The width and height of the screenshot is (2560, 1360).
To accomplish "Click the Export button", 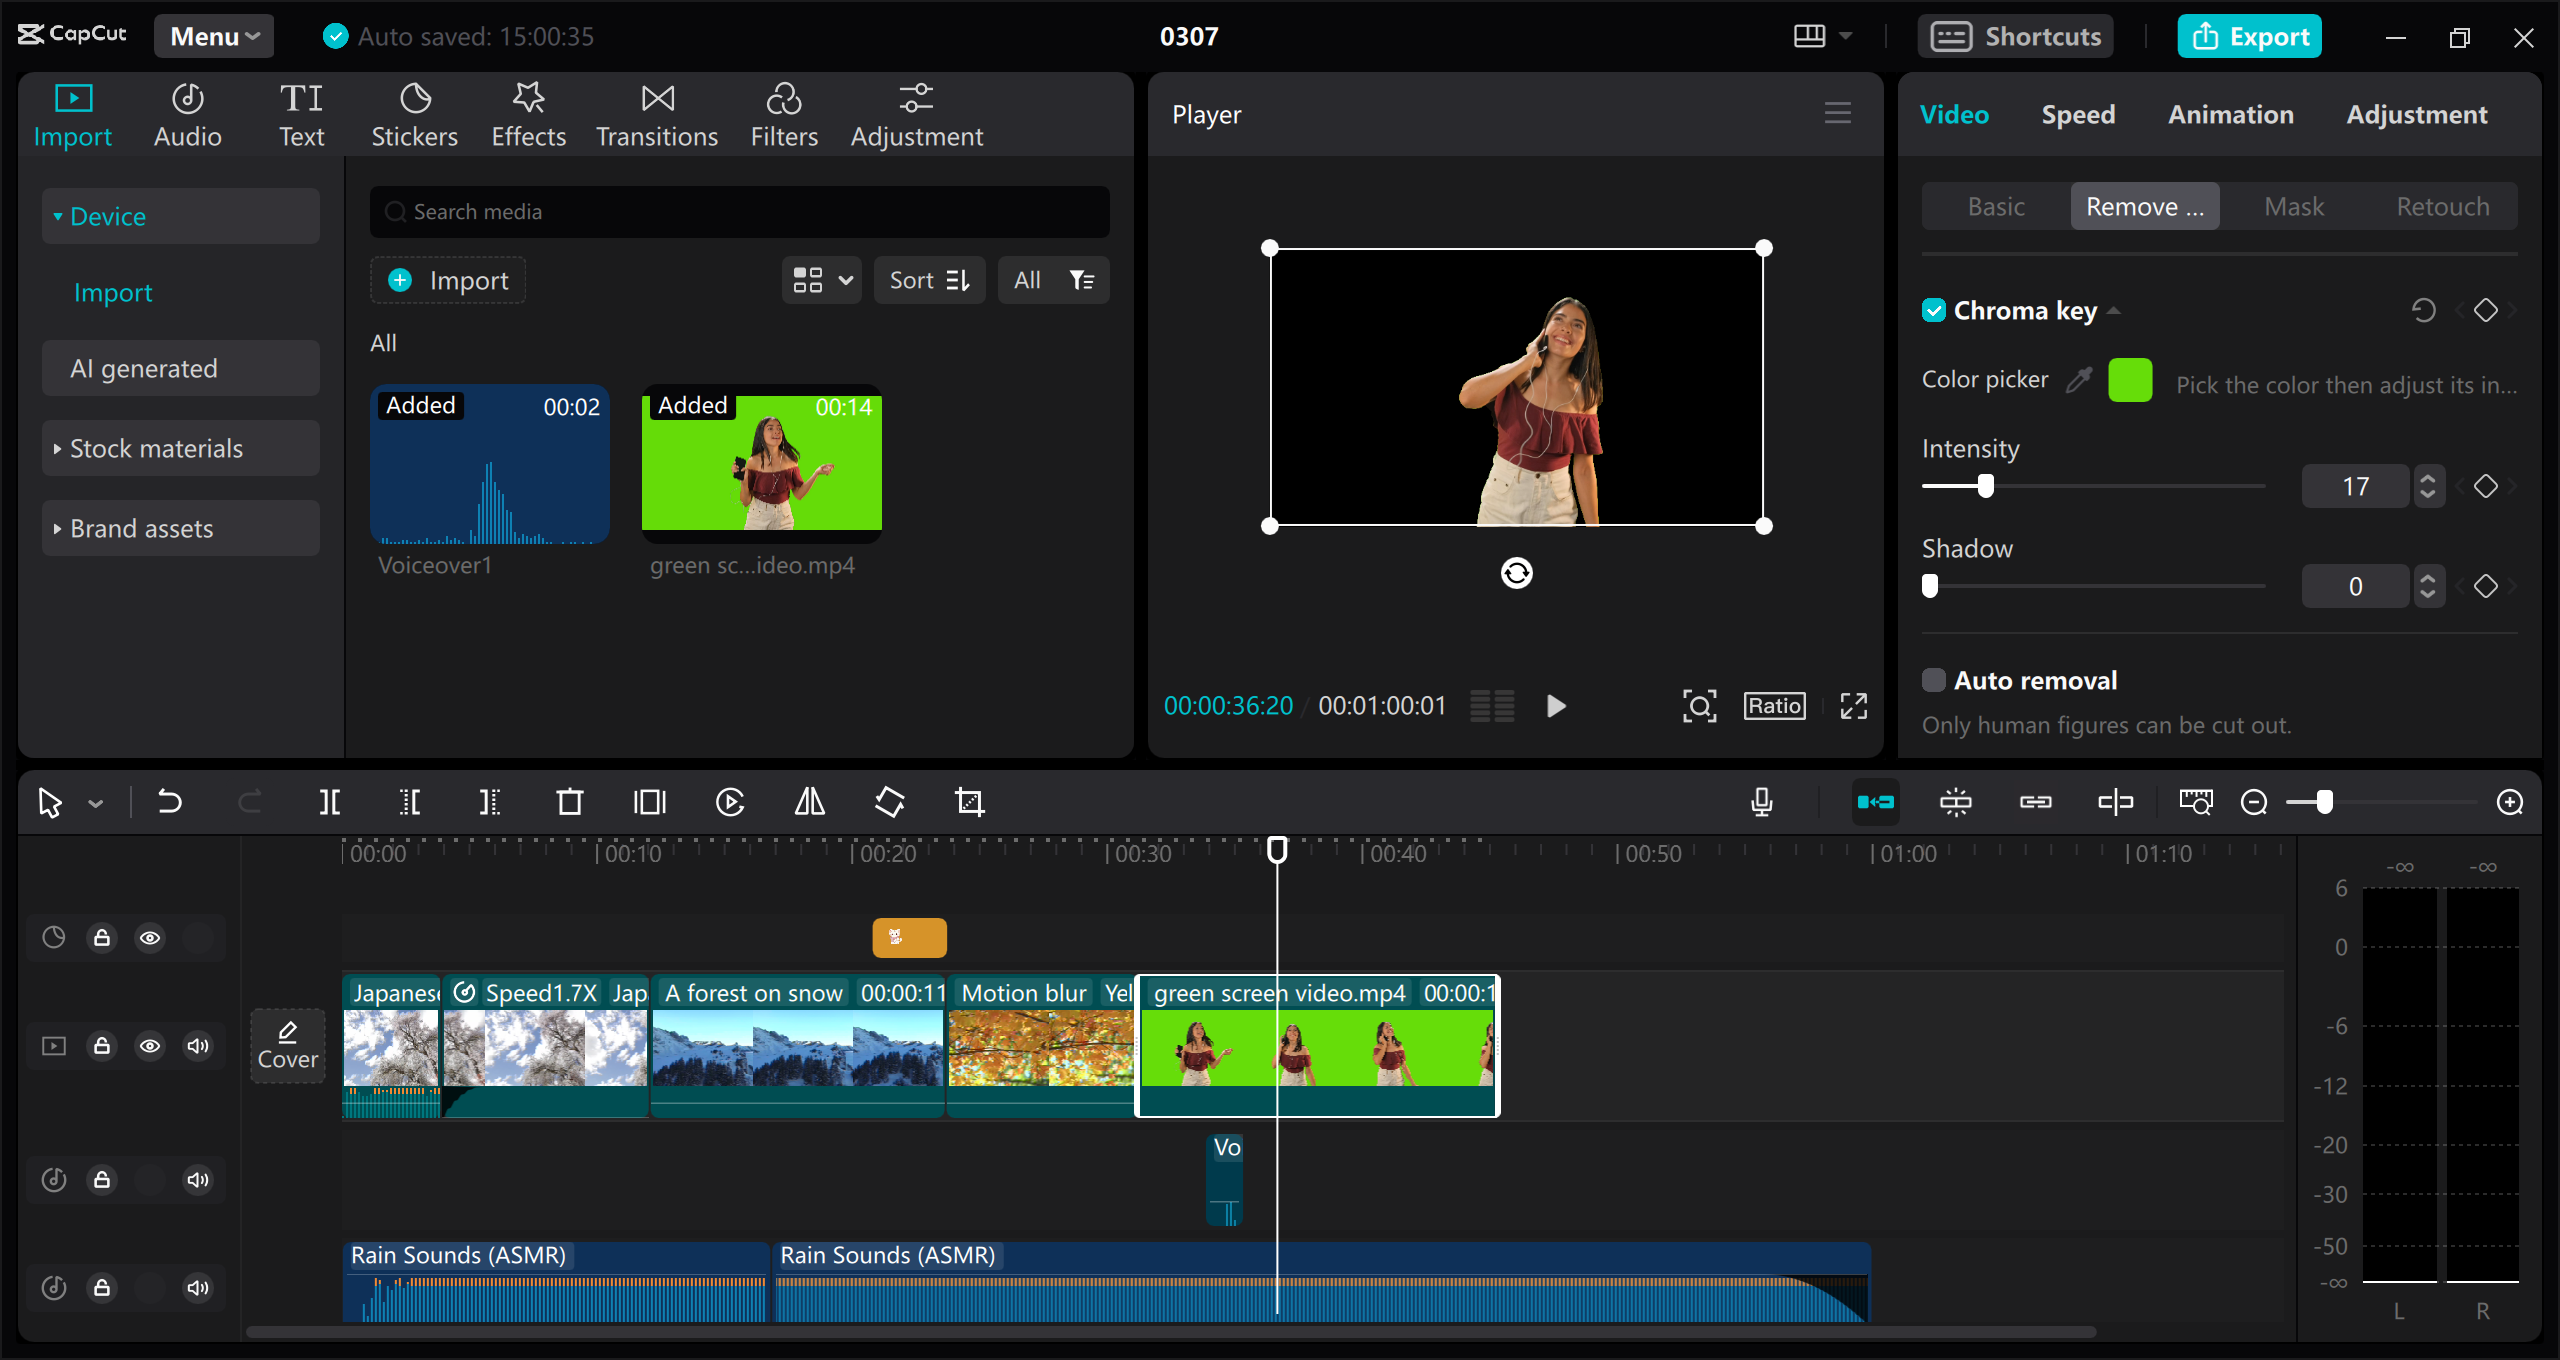I will 2249,35.
